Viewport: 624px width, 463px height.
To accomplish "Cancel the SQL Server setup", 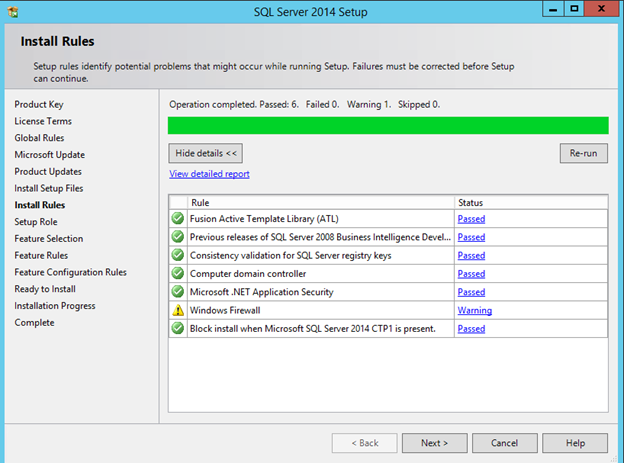I will 505,443.
